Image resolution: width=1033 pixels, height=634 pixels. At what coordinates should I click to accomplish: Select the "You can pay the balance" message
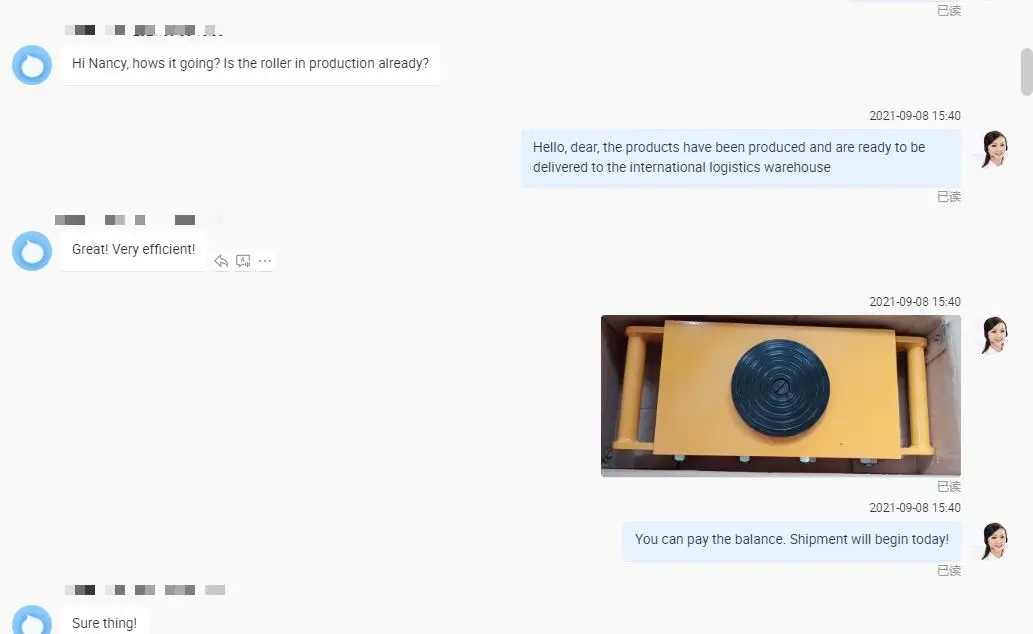[791, 540]
